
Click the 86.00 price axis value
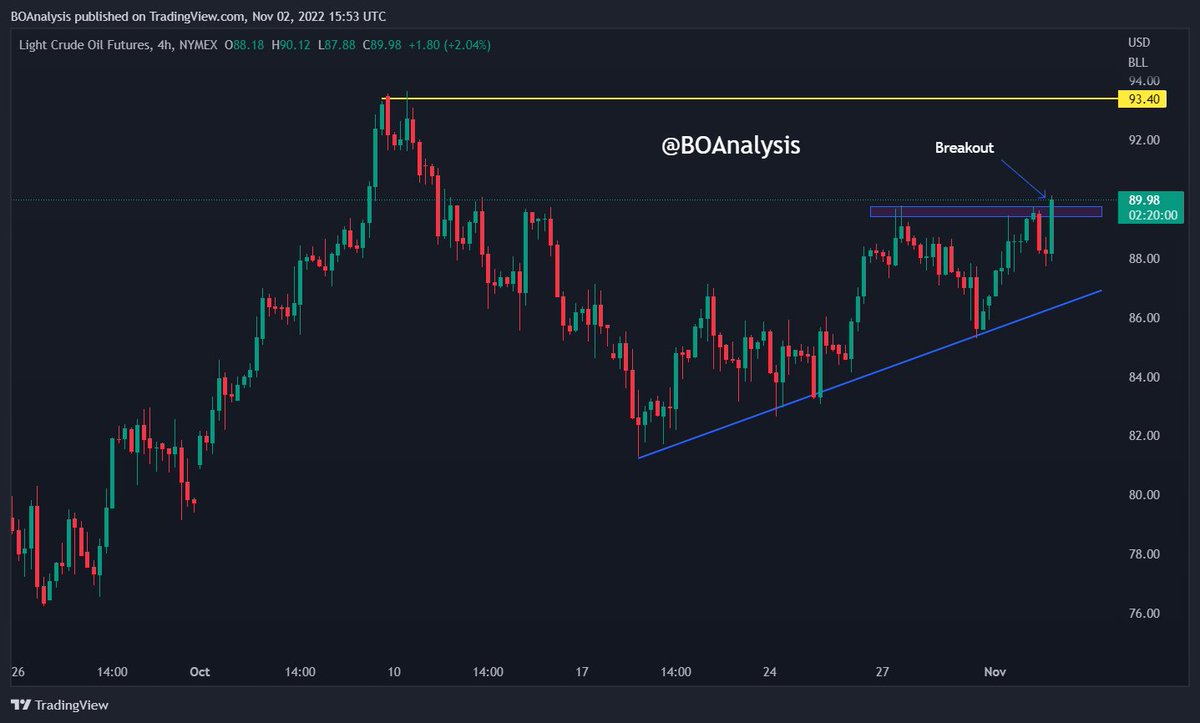(x=1143, y=318)
